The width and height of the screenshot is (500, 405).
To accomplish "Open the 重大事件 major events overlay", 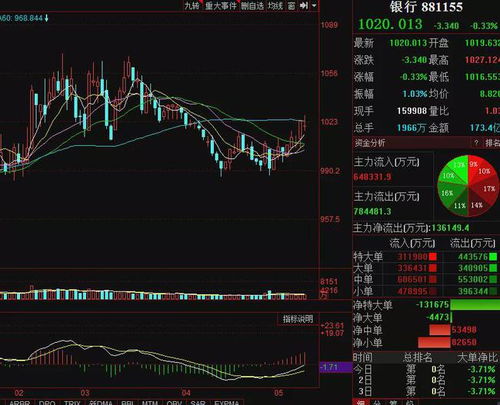I will [221, 5].
